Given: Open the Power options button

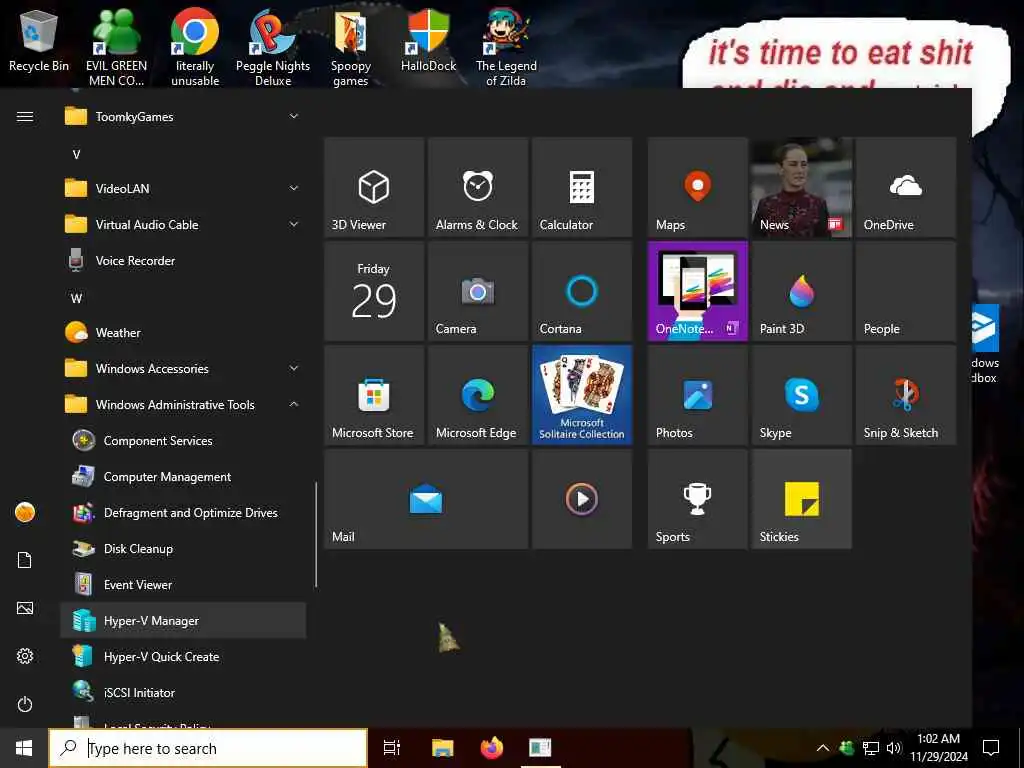Looking at the screenshot, I should tap(25, 704).
